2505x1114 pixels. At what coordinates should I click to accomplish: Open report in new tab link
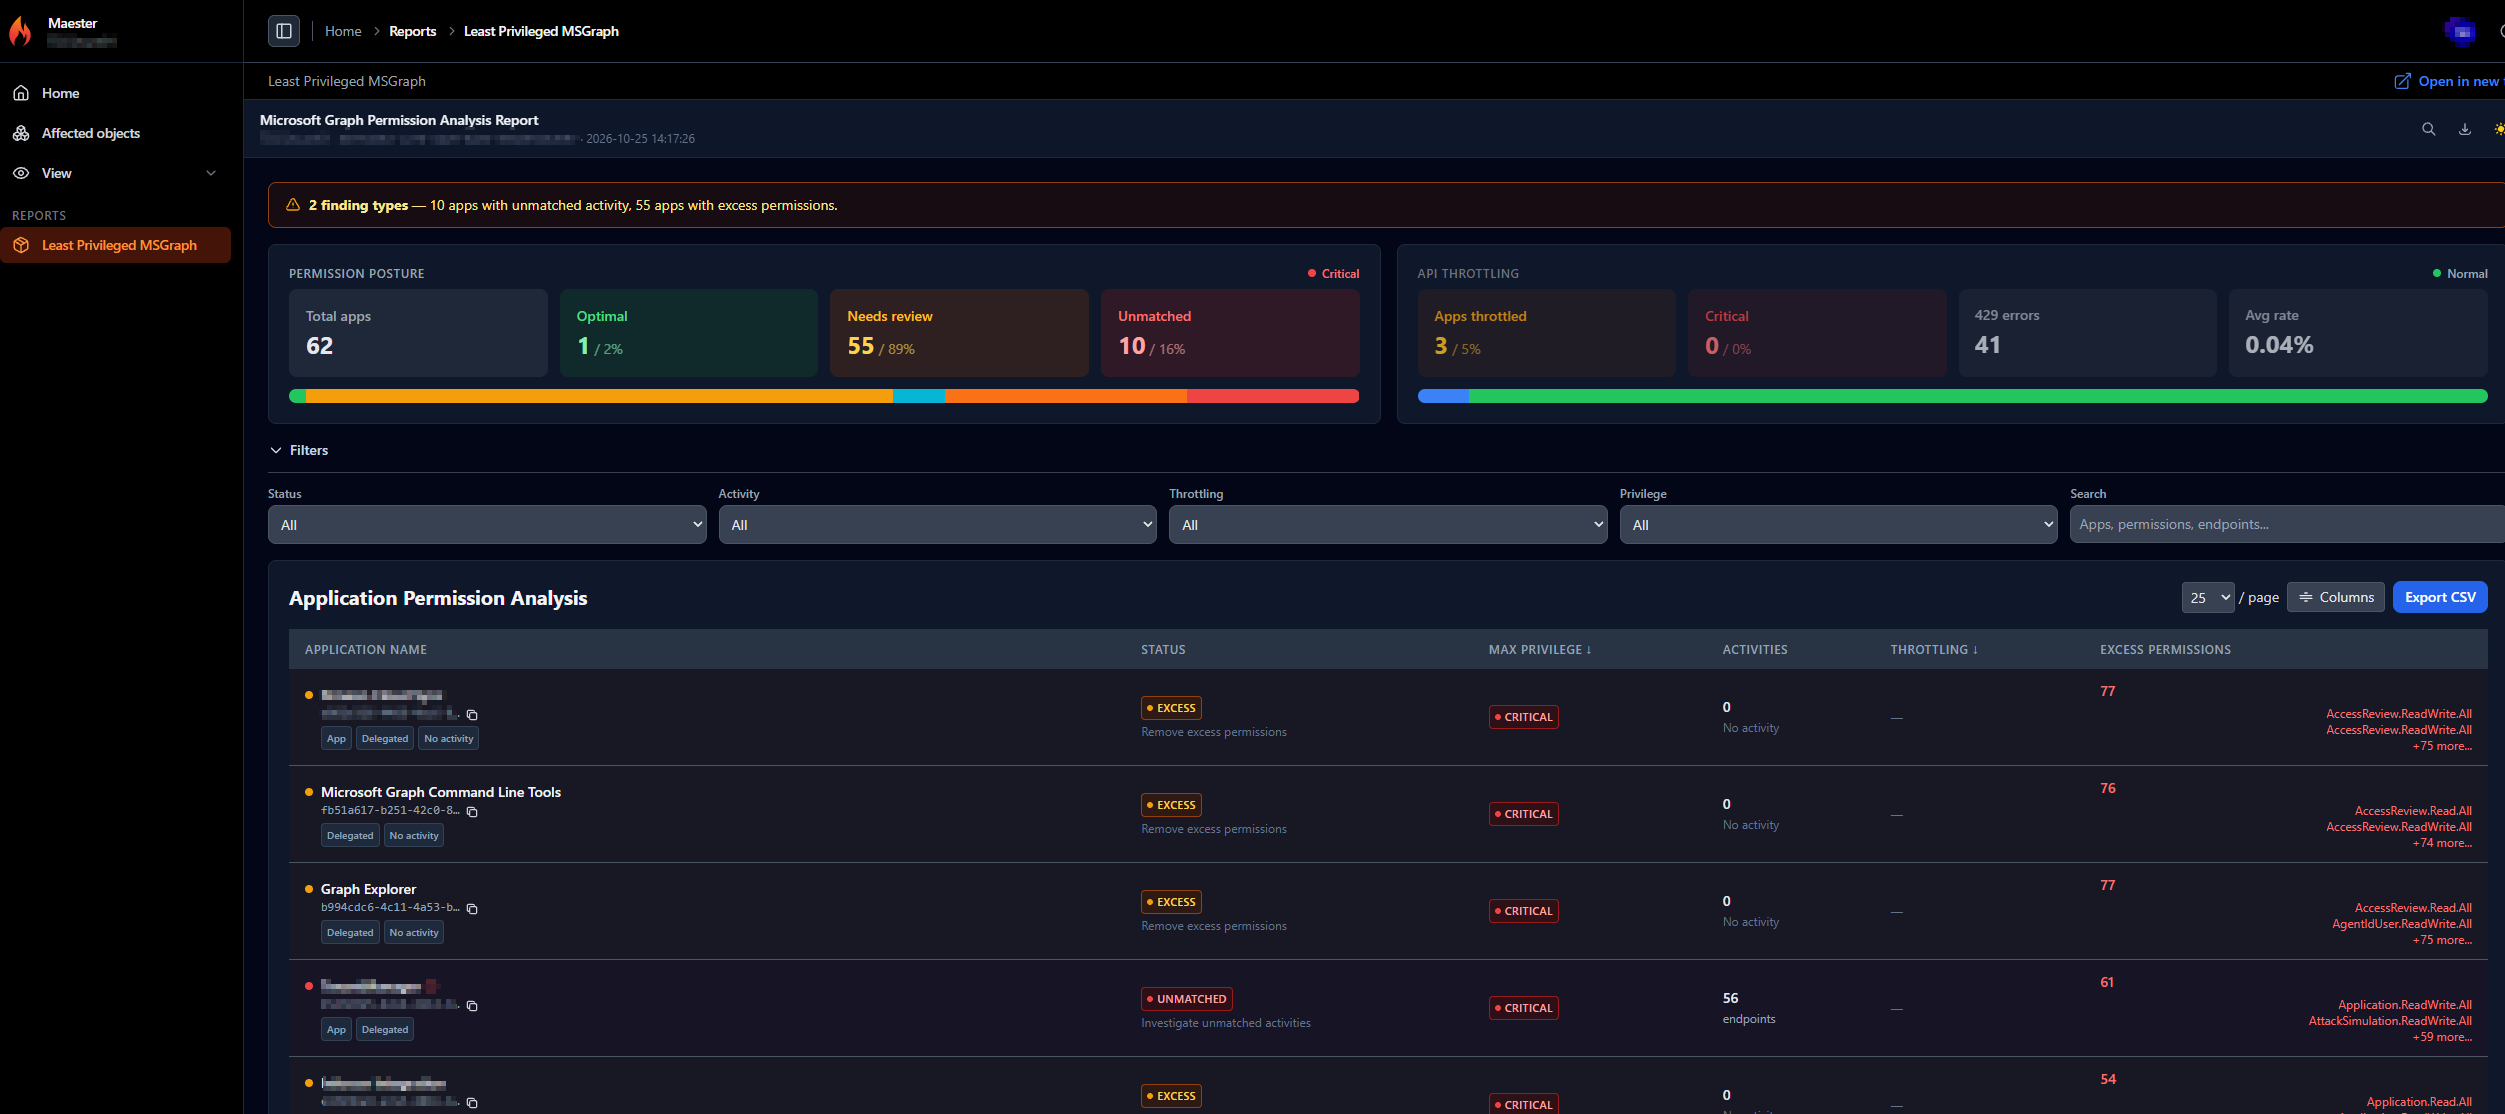click(x=2450, y=81)
